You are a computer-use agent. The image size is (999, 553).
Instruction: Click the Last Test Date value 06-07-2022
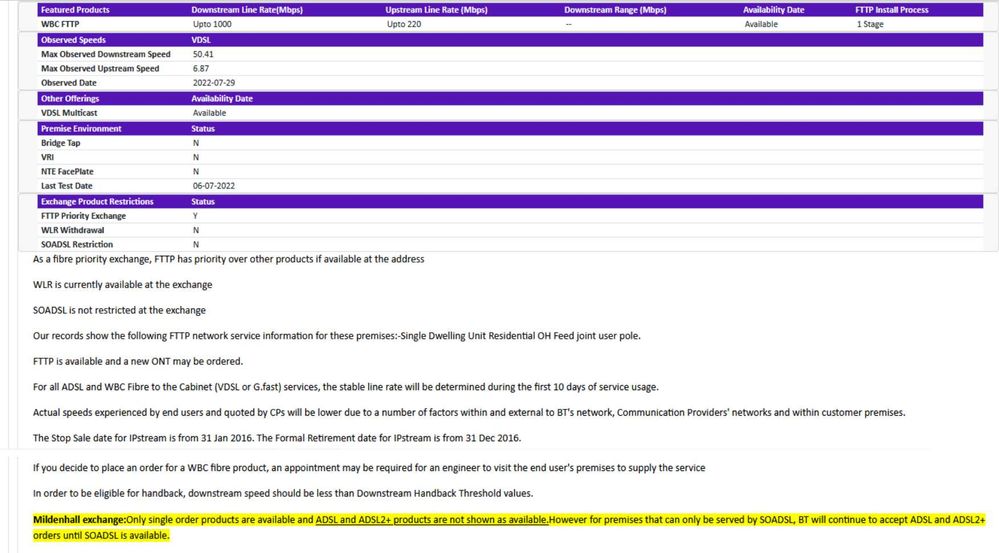(214, 186)
